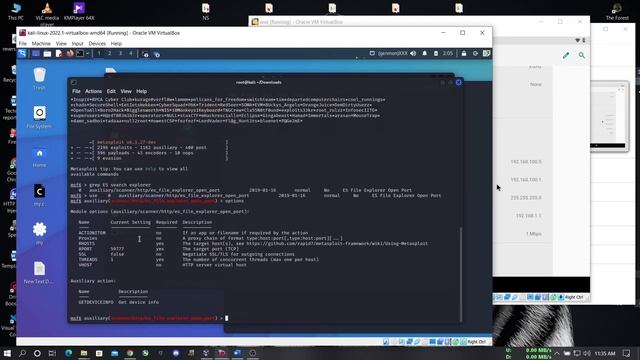640x360 pixels.
Task: Click the search magnifier icon in the background VM window
Action: tap(582, 55)
